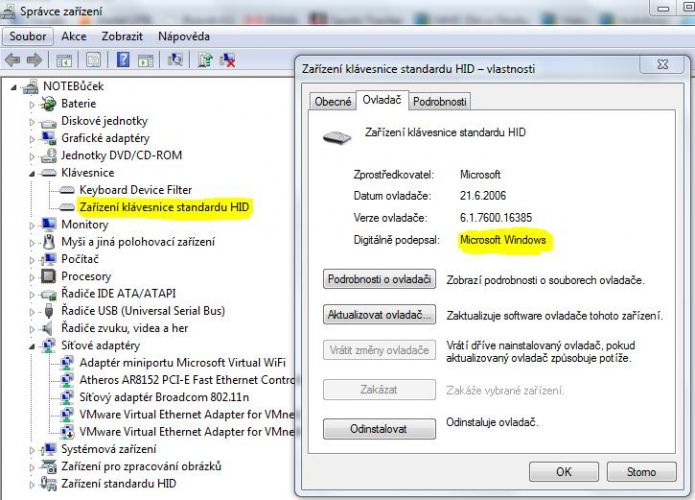
Task: Click the highlighted Microsoft Windows signer text
Action: point(503,240)
